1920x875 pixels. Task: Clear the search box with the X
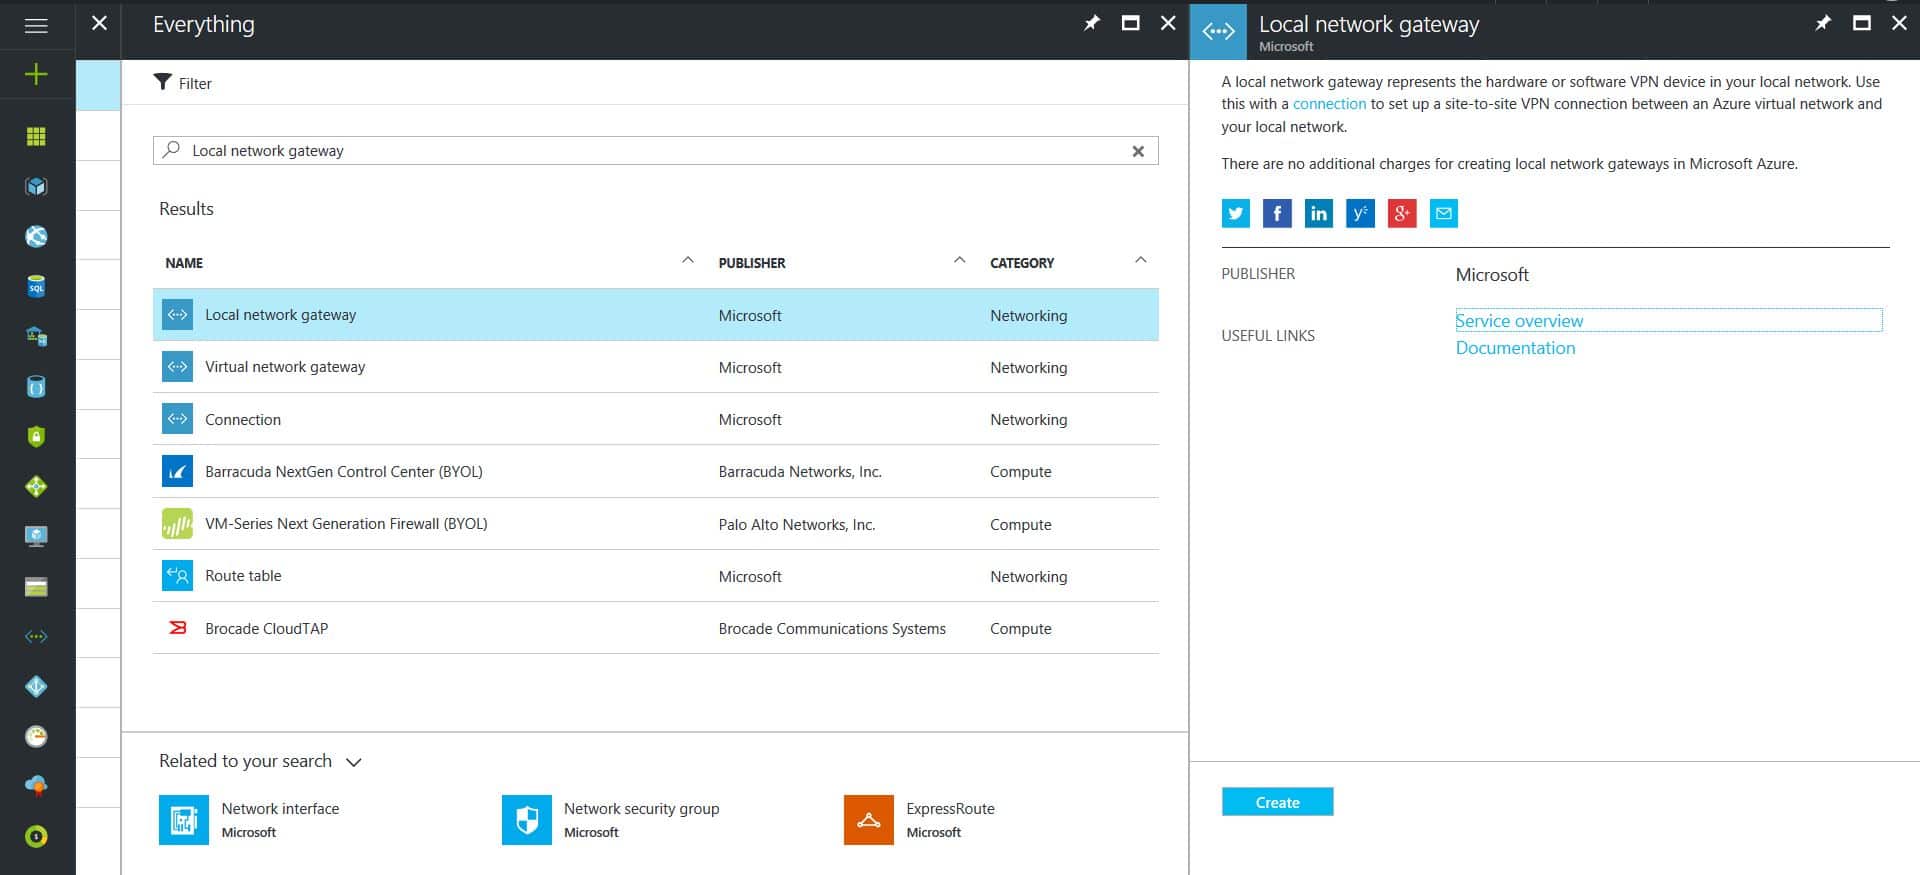click(1138, 151)
